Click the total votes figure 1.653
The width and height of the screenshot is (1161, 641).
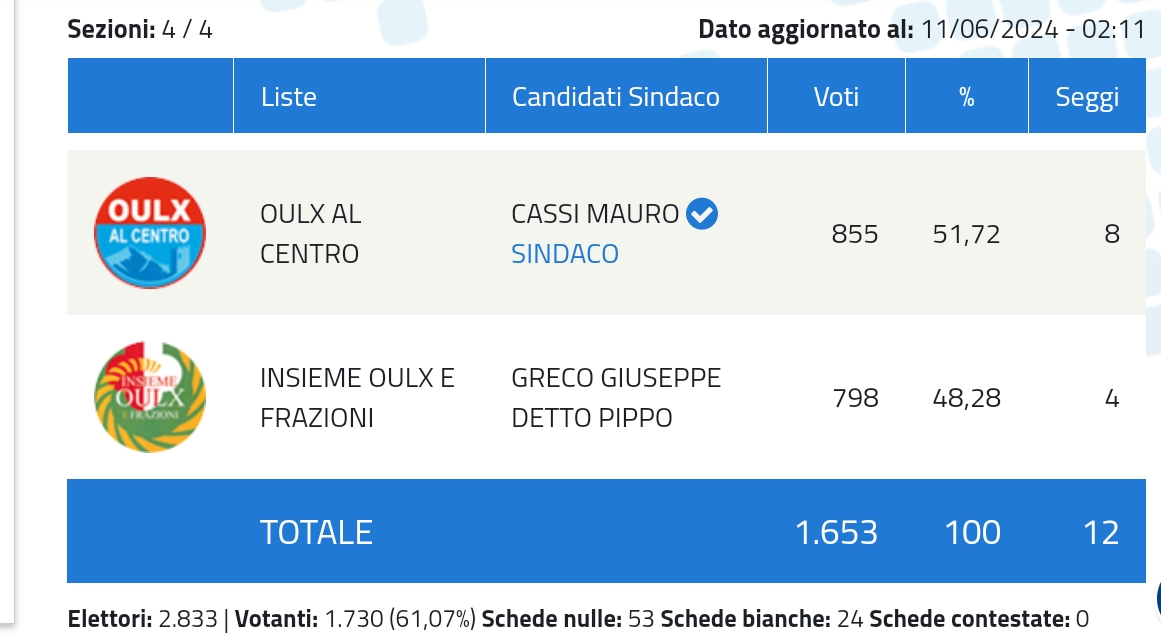point(836,532)
